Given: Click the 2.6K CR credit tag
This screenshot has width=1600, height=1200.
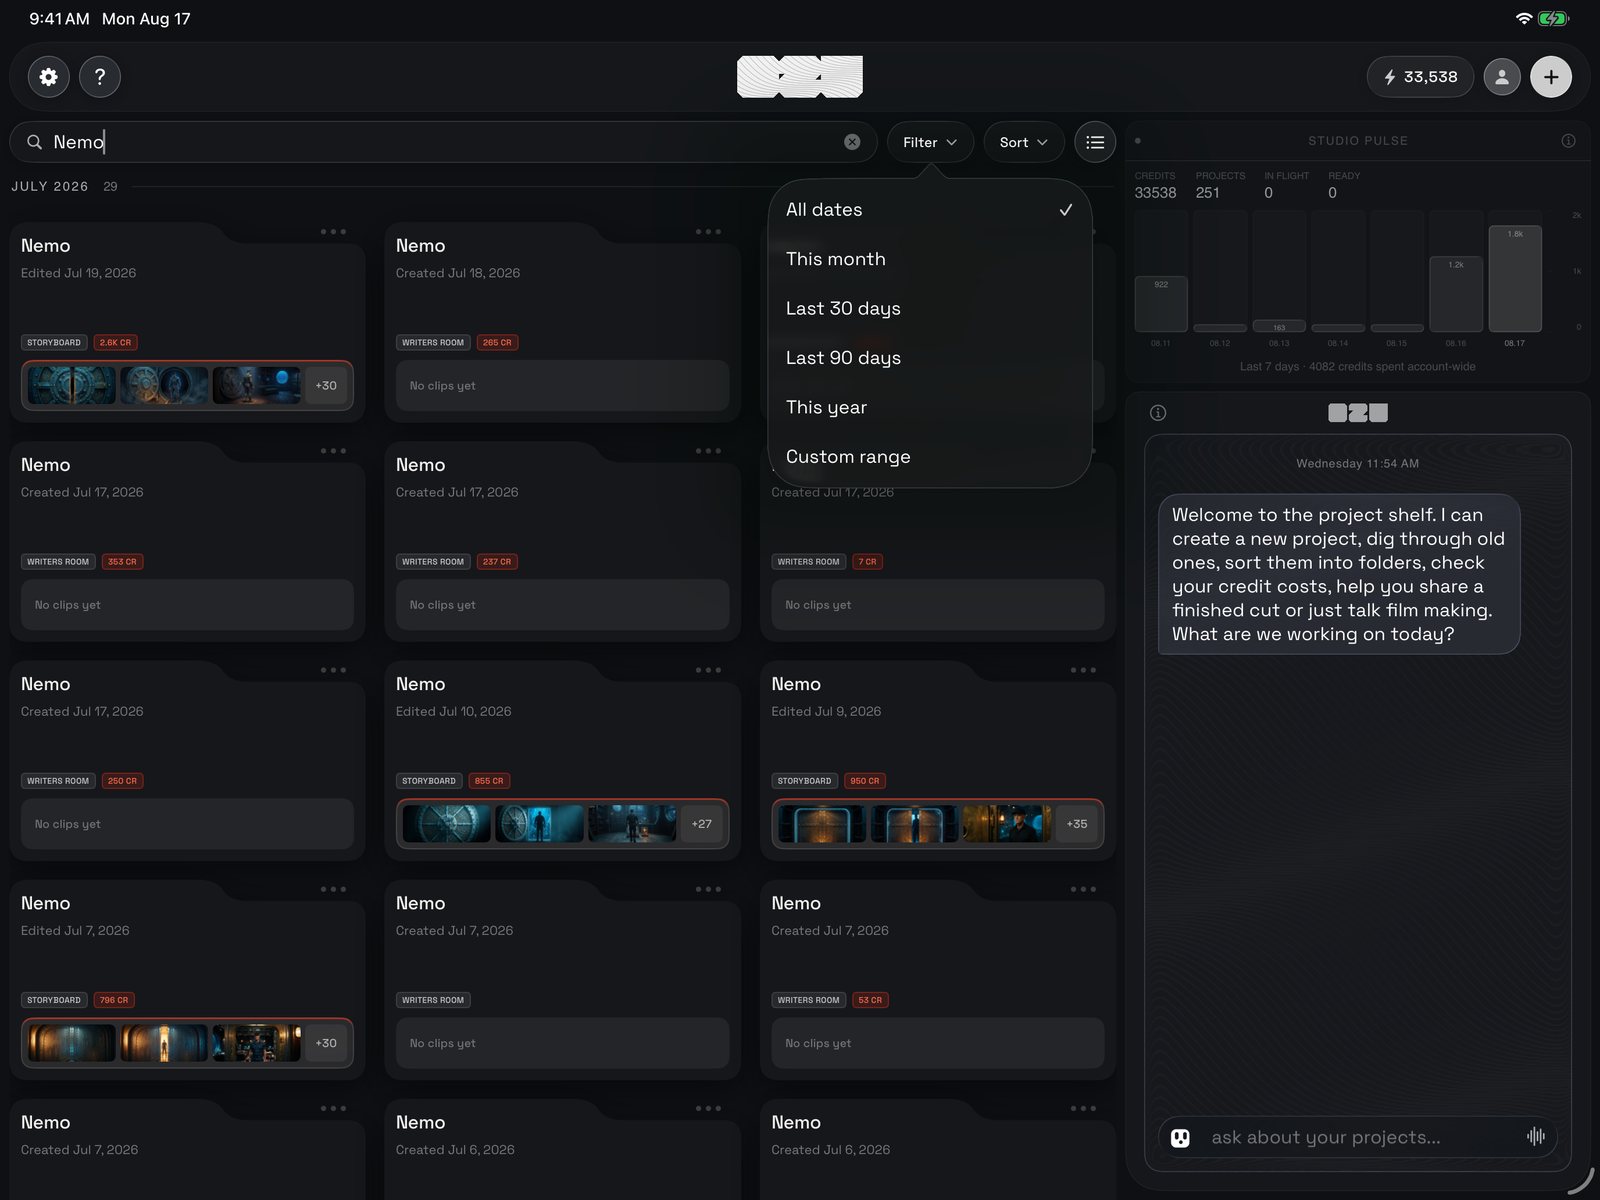Looking at the screenshot, I should pyautogui.click(x=116, y=342).
